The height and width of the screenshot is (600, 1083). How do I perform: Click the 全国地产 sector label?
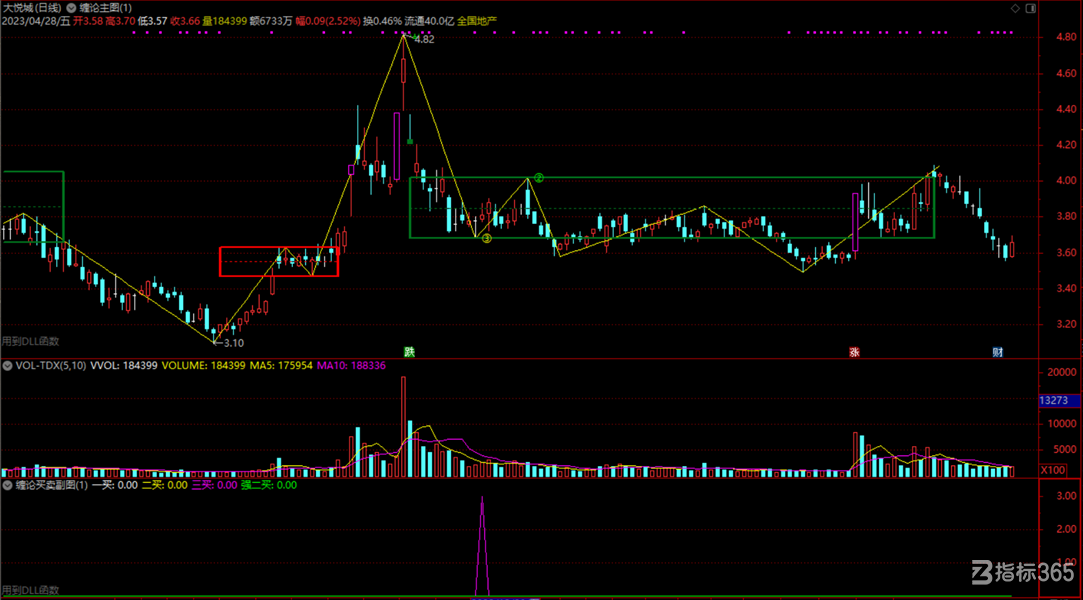pyautogui.click(x=477, y=21)
